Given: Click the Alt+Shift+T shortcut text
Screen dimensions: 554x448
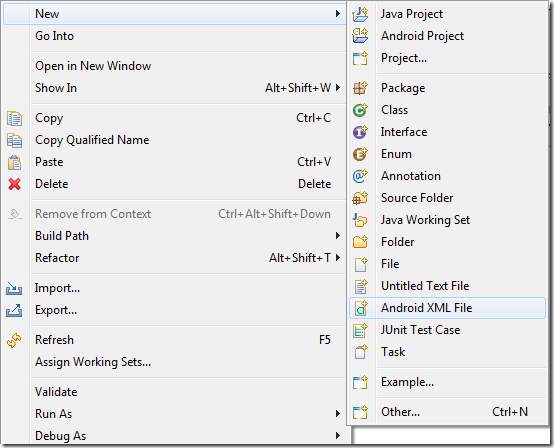Looking at the screenshot, I should point(300,258).
